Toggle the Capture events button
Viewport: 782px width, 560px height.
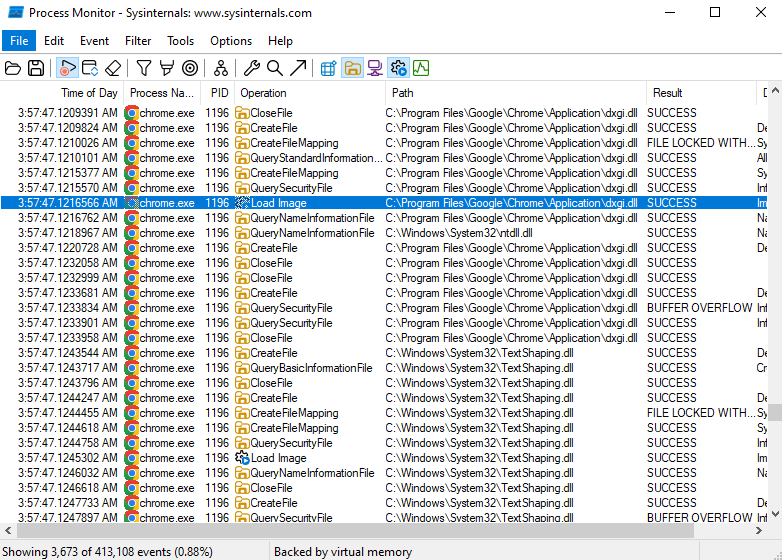click(67, 68)
